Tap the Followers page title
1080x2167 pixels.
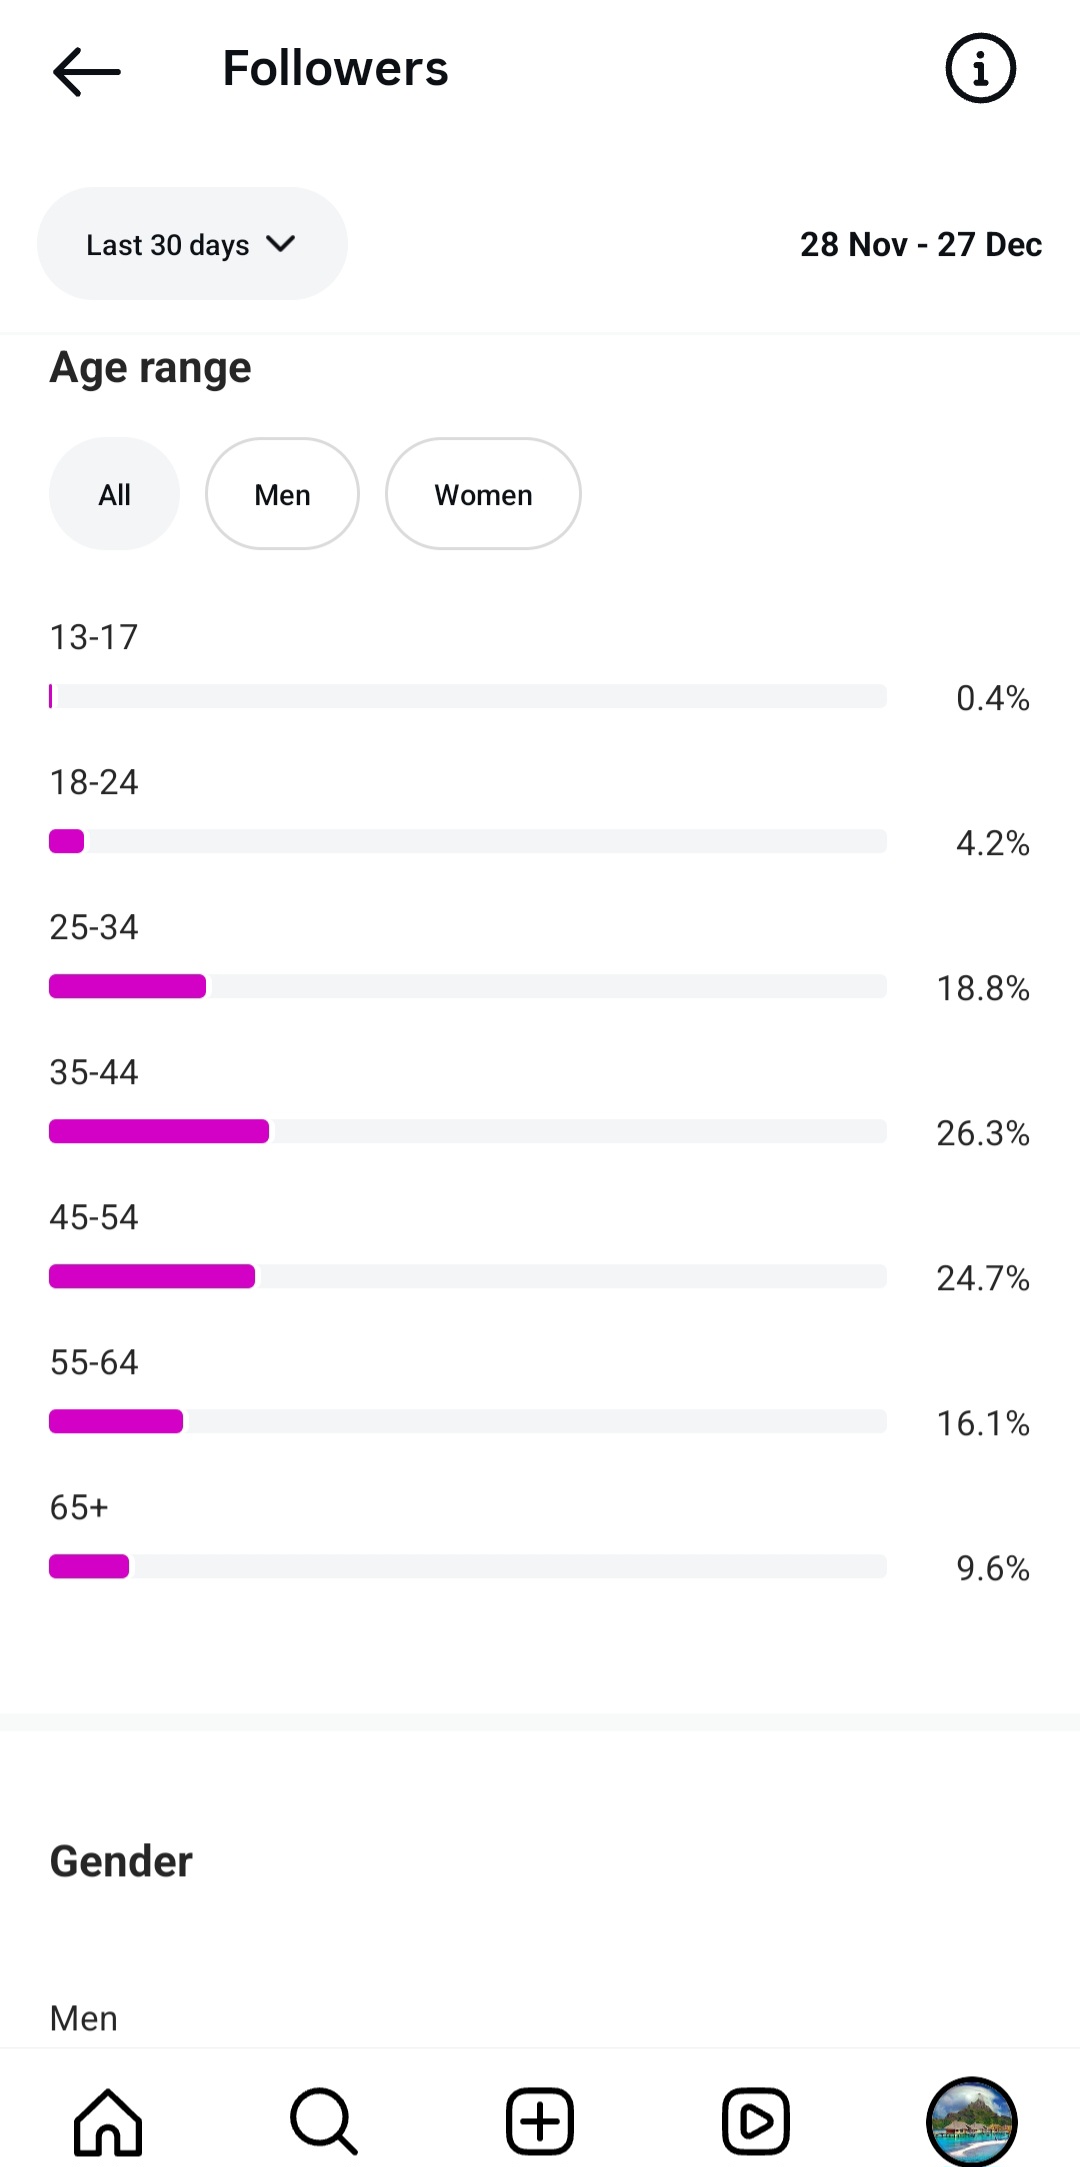pos(335,69)
